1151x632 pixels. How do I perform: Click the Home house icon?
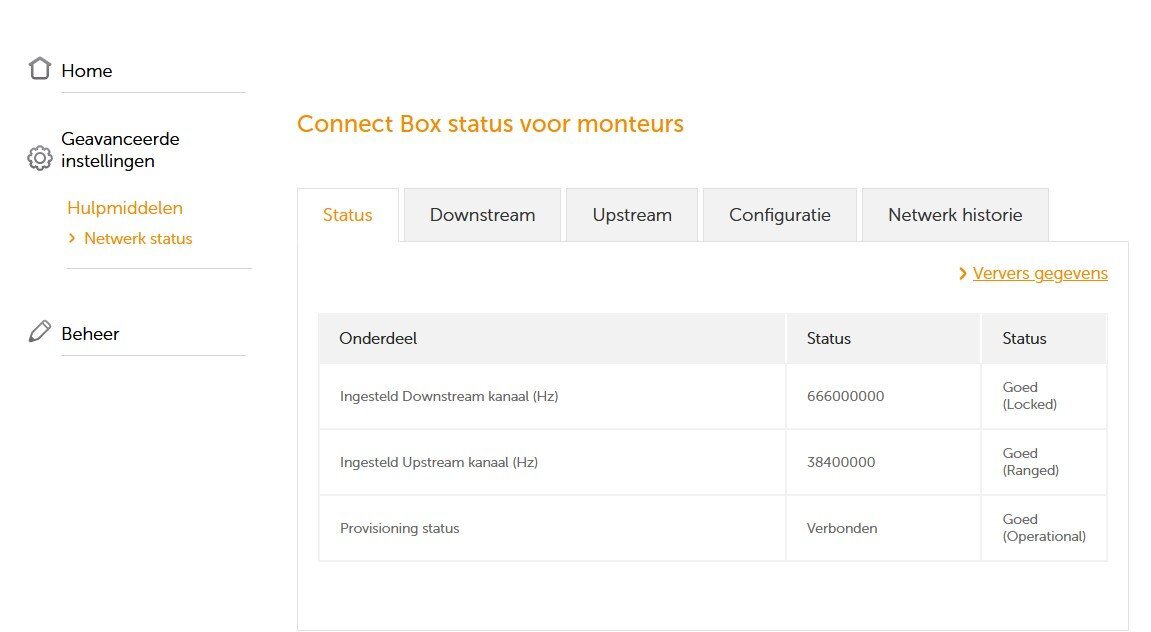[x=40, y=69]
